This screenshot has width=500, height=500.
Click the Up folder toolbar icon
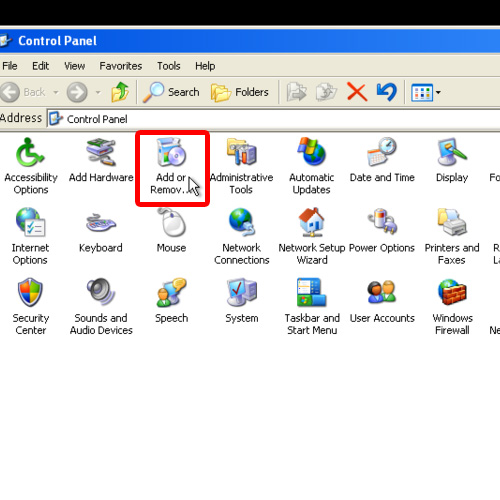[x=120, y=92]
